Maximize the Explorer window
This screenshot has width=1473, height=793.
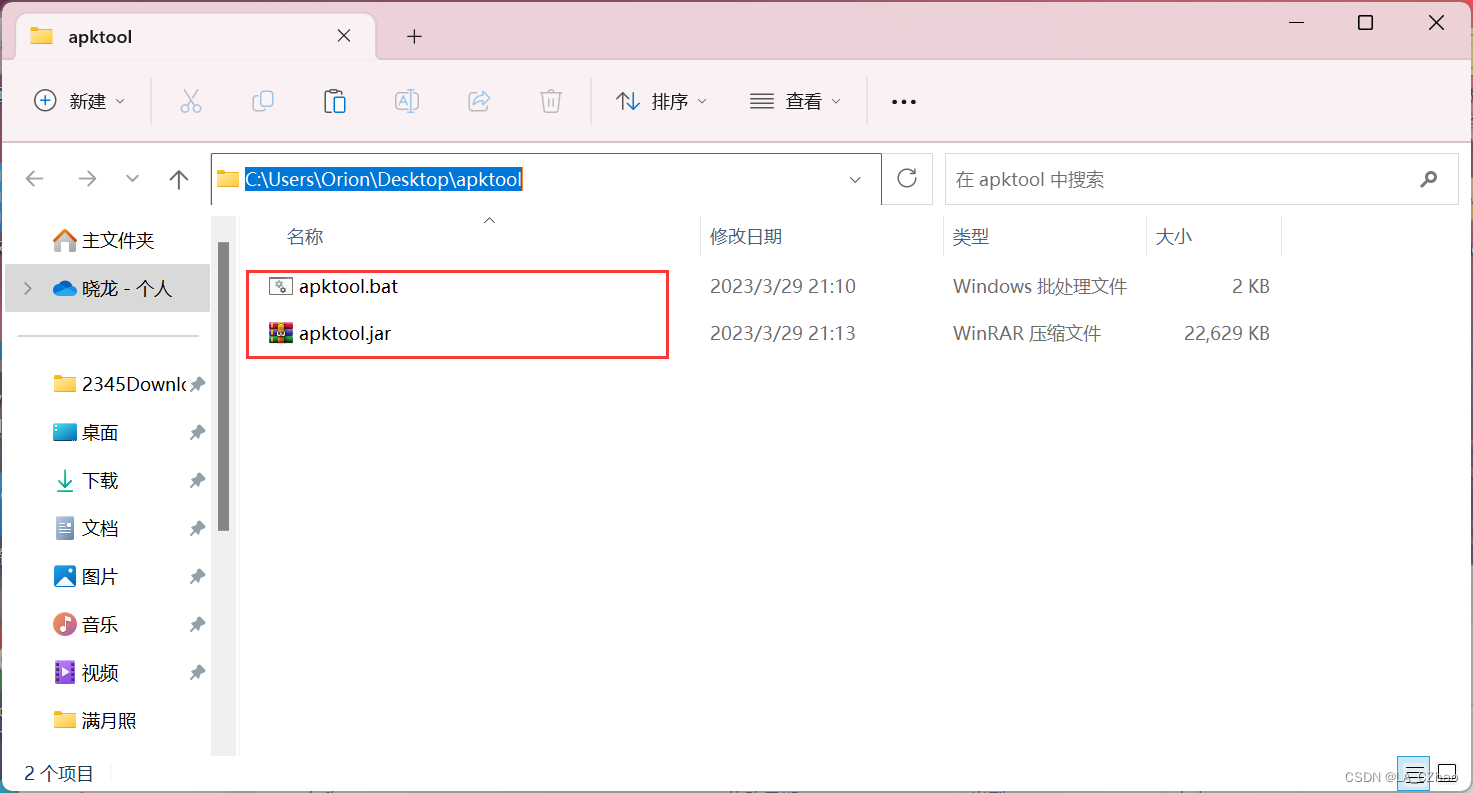(x=1365, y=23)
